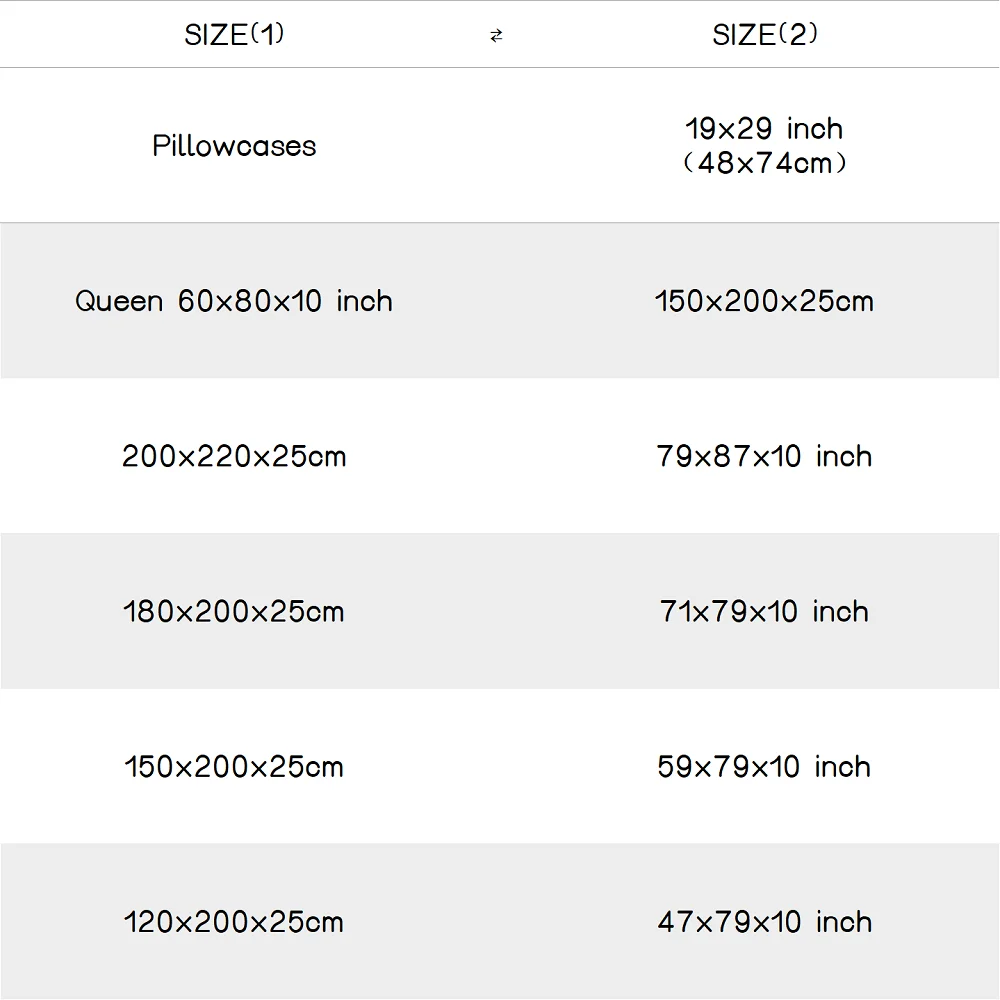Select the 19x29 inch pillowcase size
Image resolution: width=1000 pixels, height=1000 pixels.
[x=764, y=129]
